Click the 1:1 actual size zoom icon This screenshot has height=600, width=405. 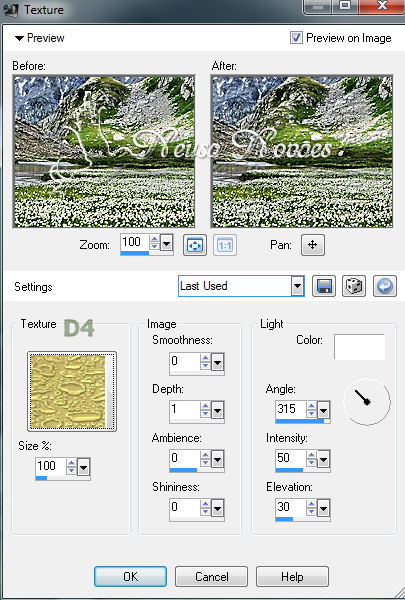click(x=225, y=245)
